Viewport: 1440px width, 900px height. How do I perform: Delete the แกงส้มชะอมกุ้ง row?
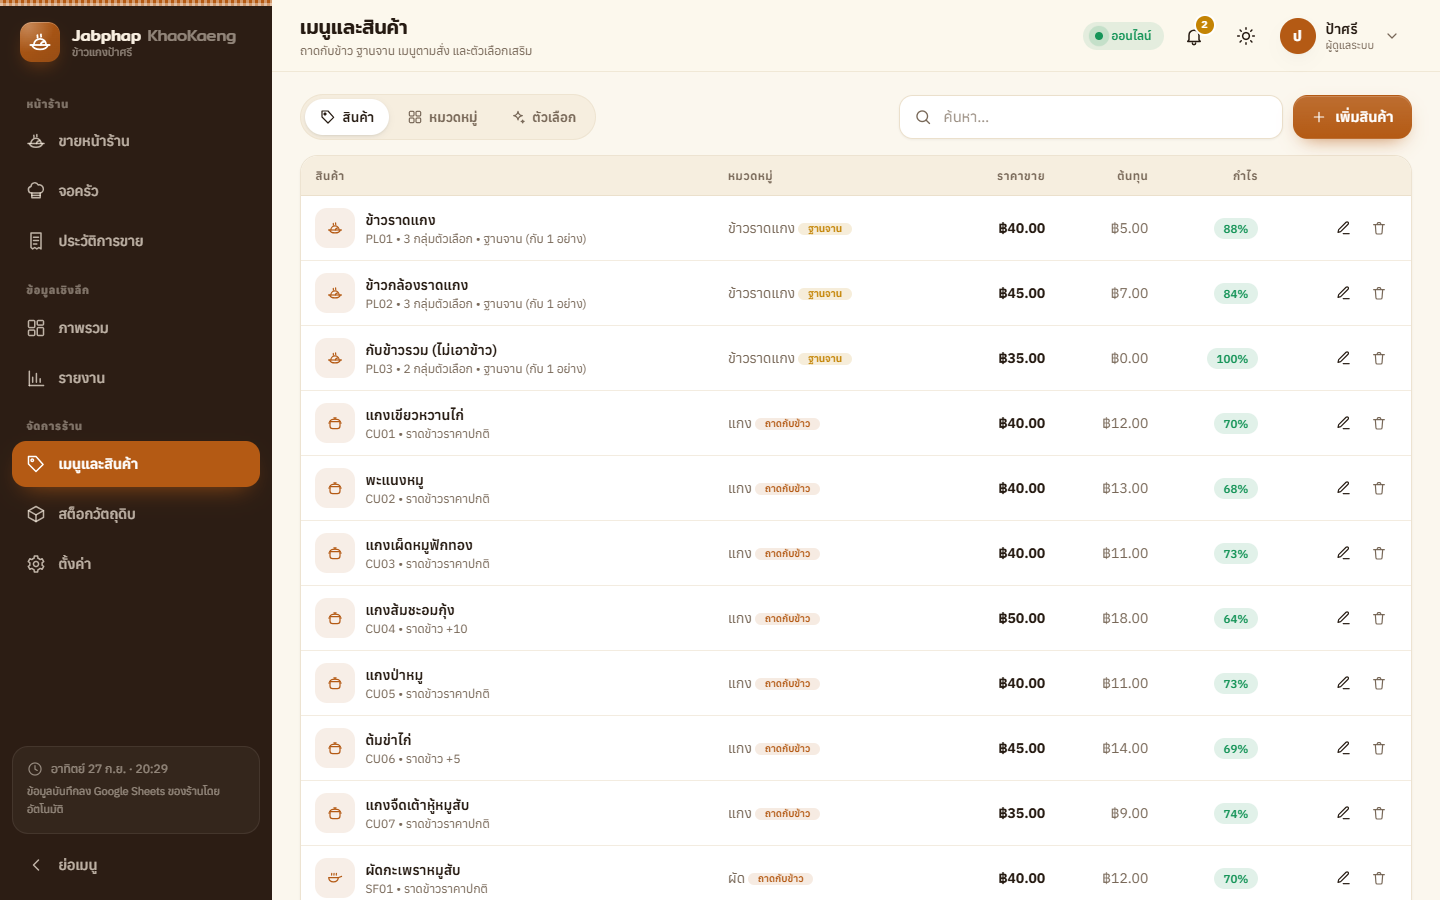(1379, 618)
